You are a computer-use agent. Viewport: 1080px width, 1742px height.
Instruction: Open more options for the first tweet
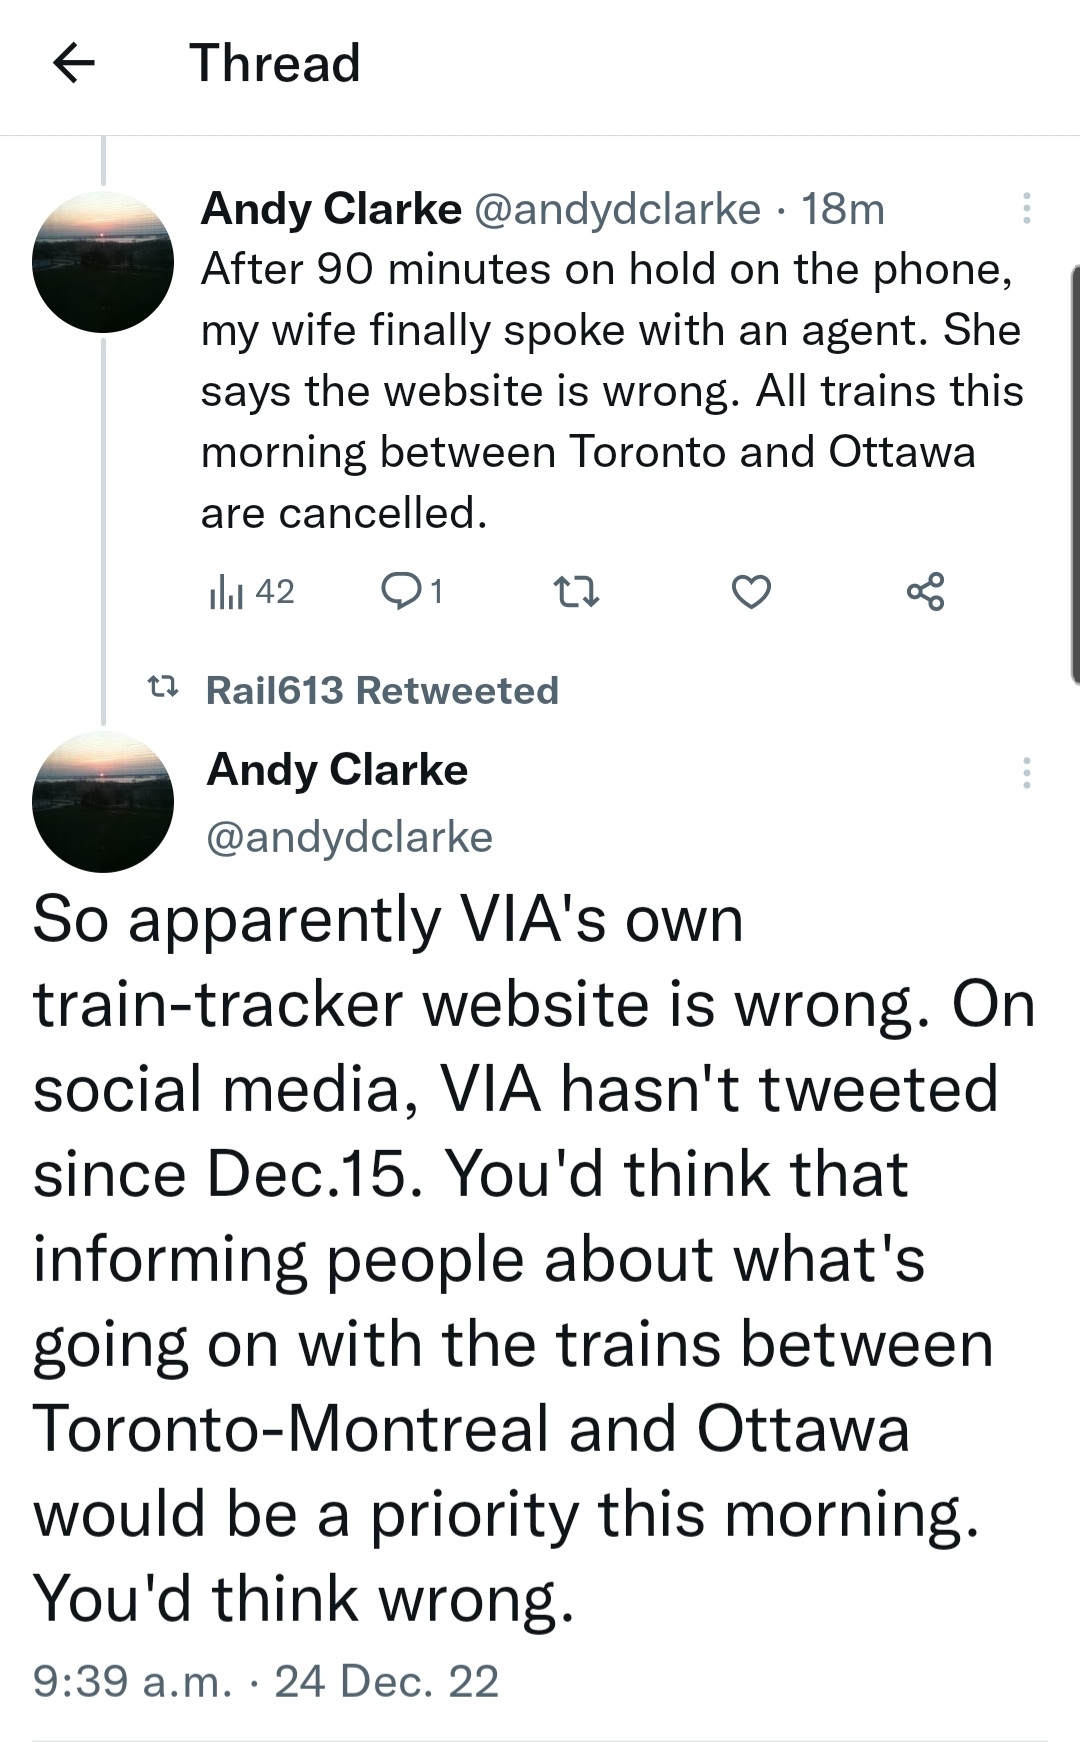pyautogui.click(x=1025, y=208)
